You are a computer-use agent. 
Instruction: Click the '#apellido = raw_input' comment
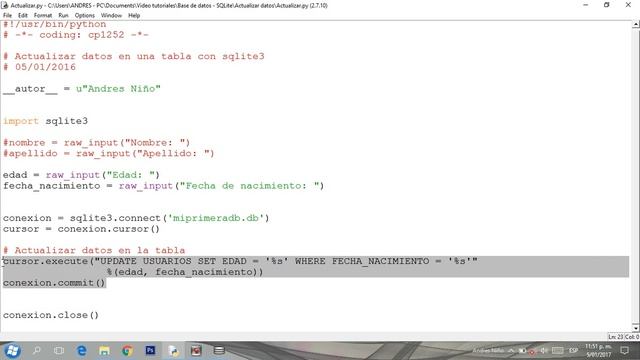[x=109, y=153]
